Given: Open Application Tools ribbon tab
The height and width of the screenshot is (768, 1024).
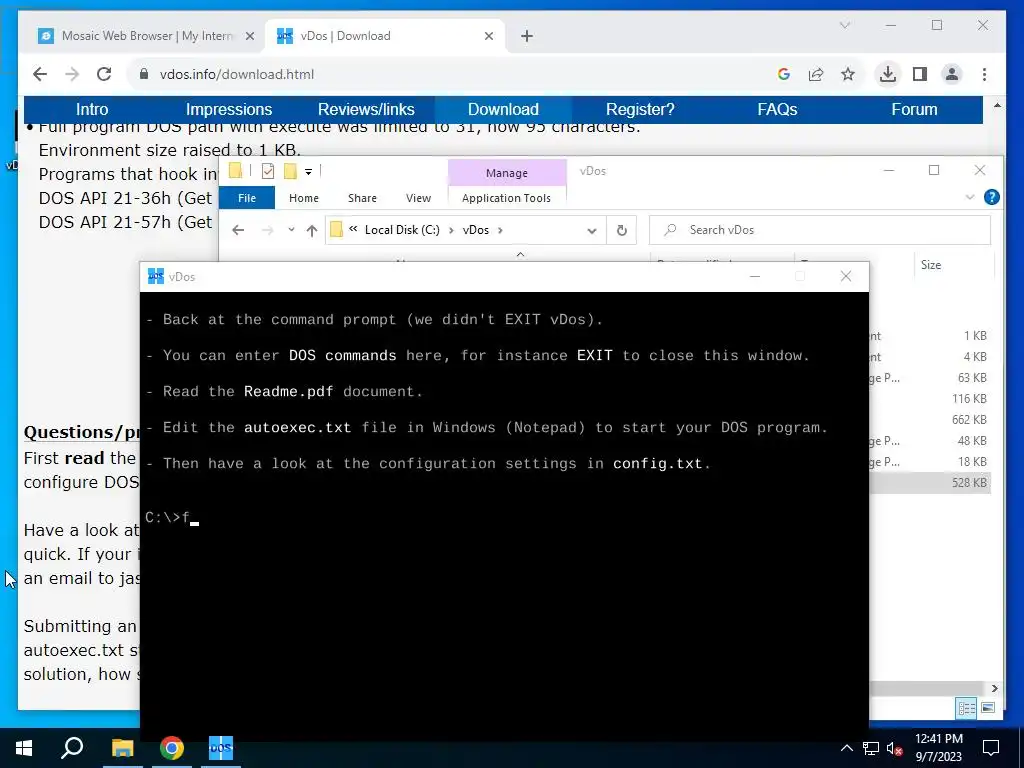Looking at the screenshot, I should [506, 198].
